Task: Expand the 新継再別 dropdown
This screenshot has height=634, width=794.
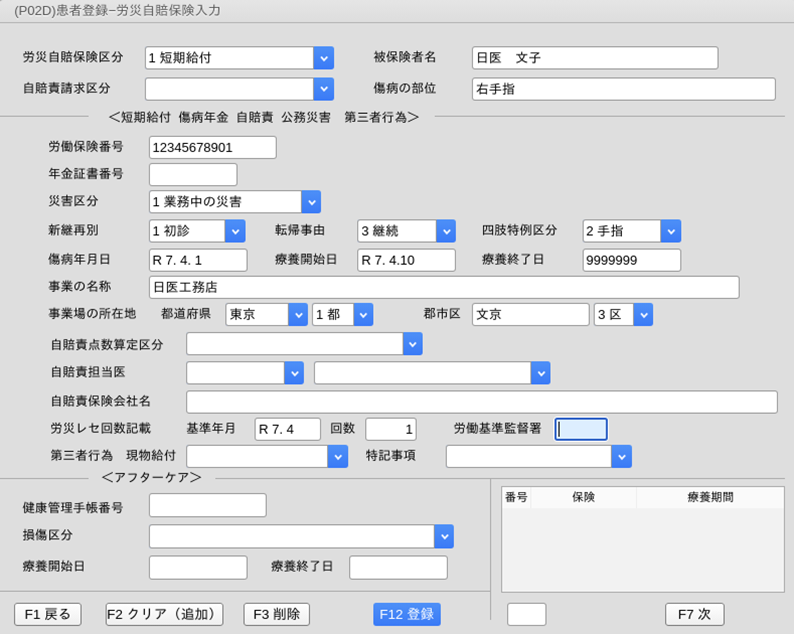Action: click(235, 231)
